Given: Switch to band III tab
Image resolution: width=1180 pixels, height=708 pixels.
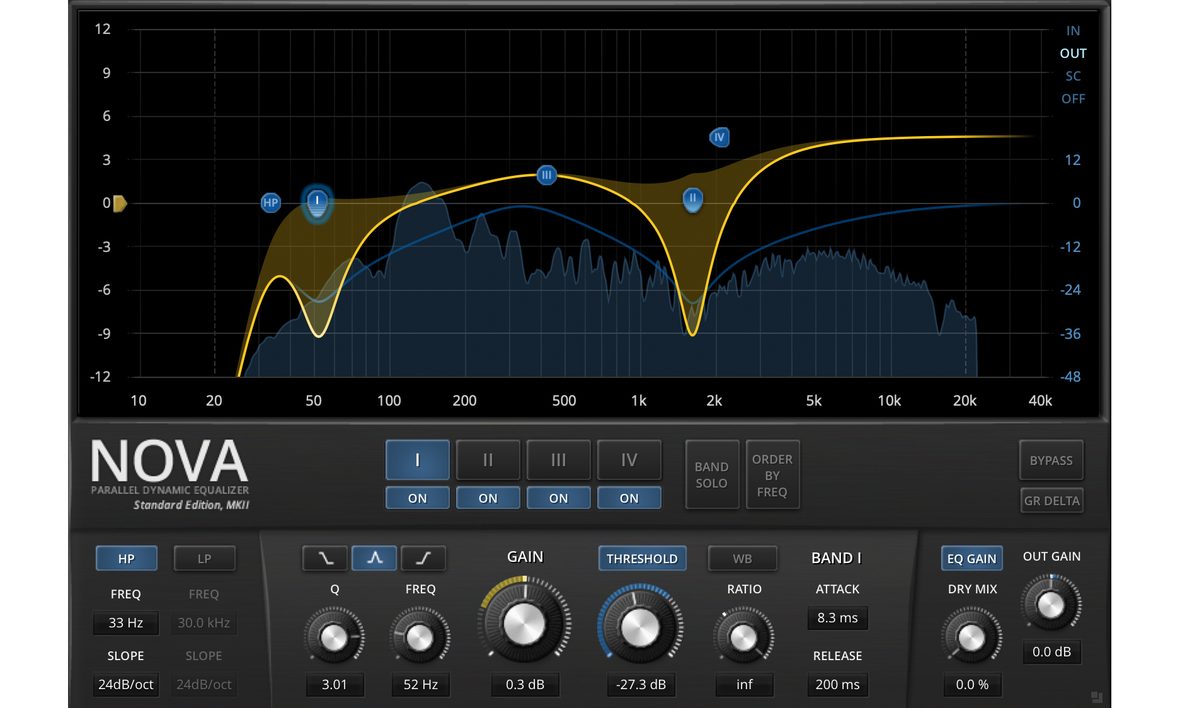Looking at the screenshot, I should pyautogui.click(x=558, y=460).
